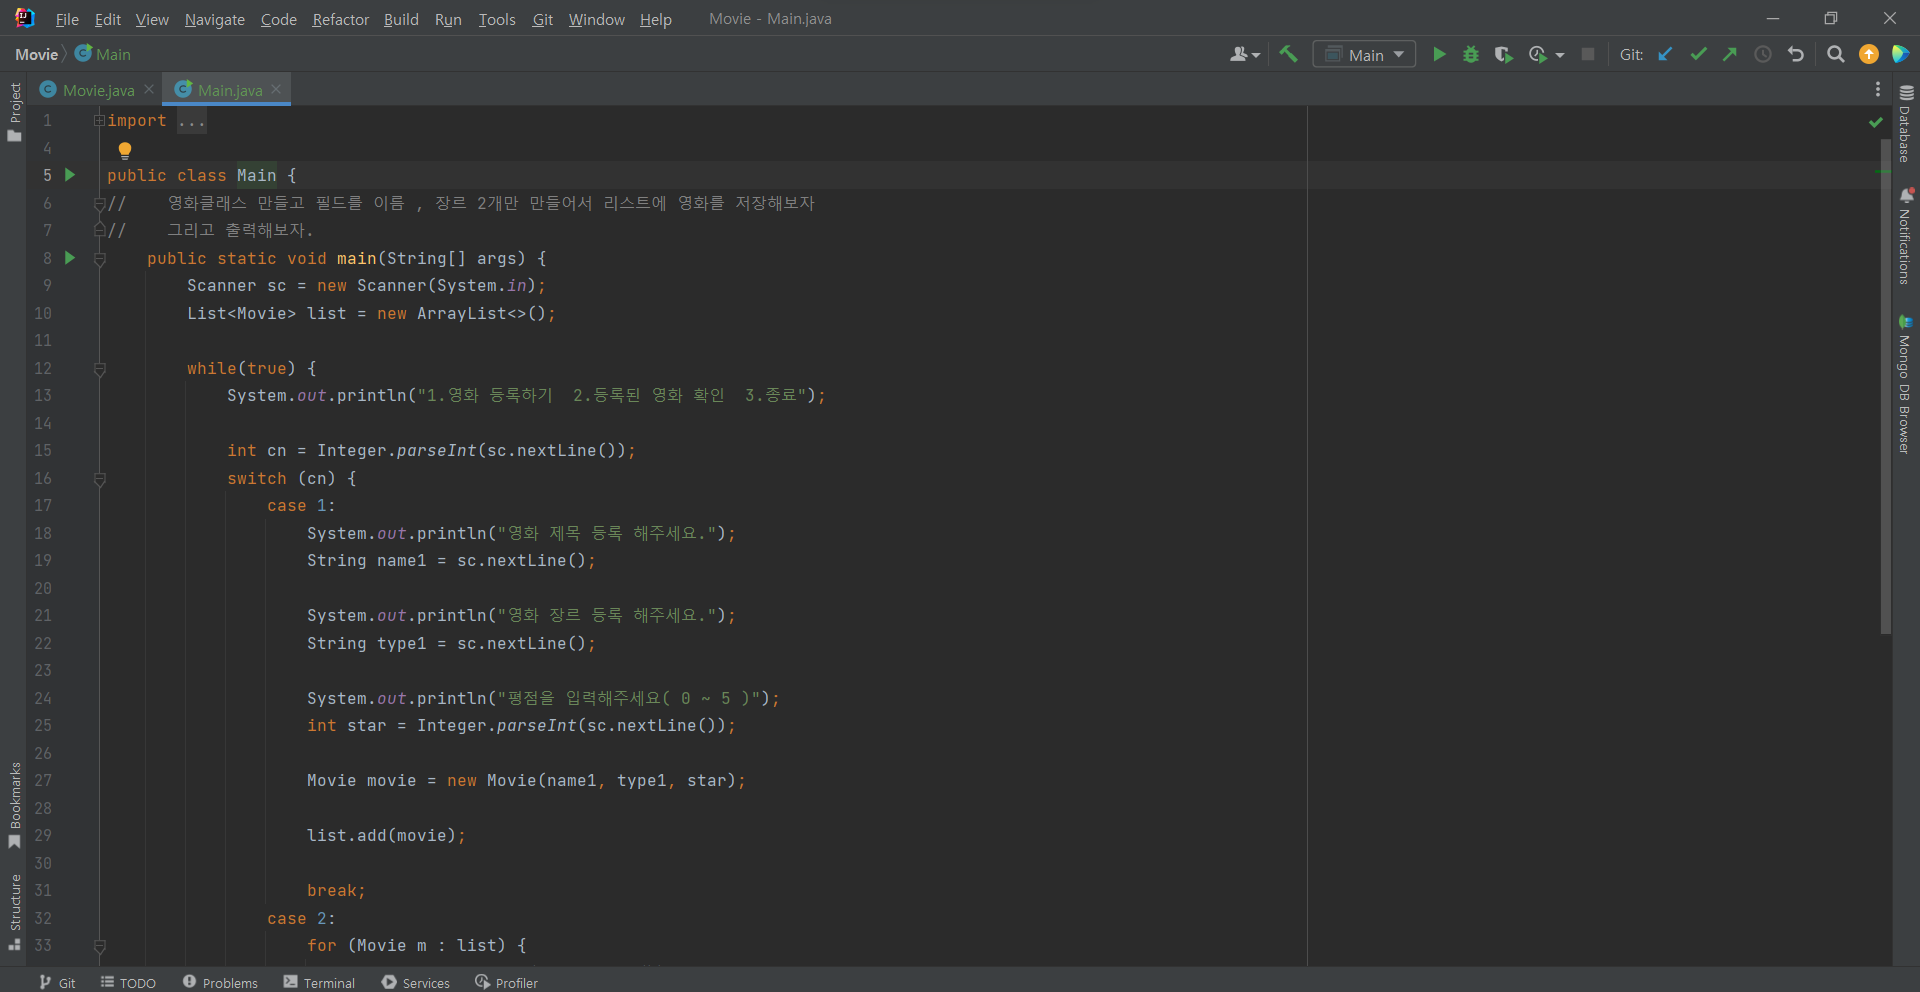This screenshot has height=992, width=1920.
Task: Open the Refactor menu
Action: tap(340, 19)
